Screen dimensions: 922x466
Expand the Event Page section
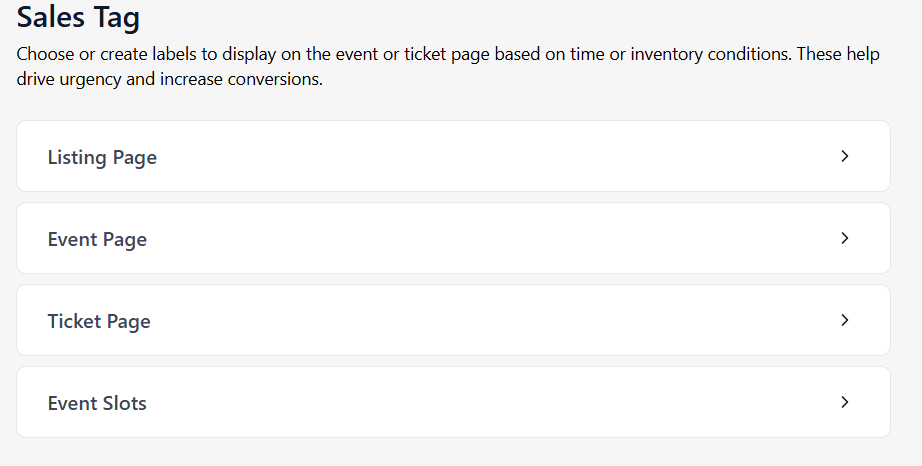(x=453, y=239)
